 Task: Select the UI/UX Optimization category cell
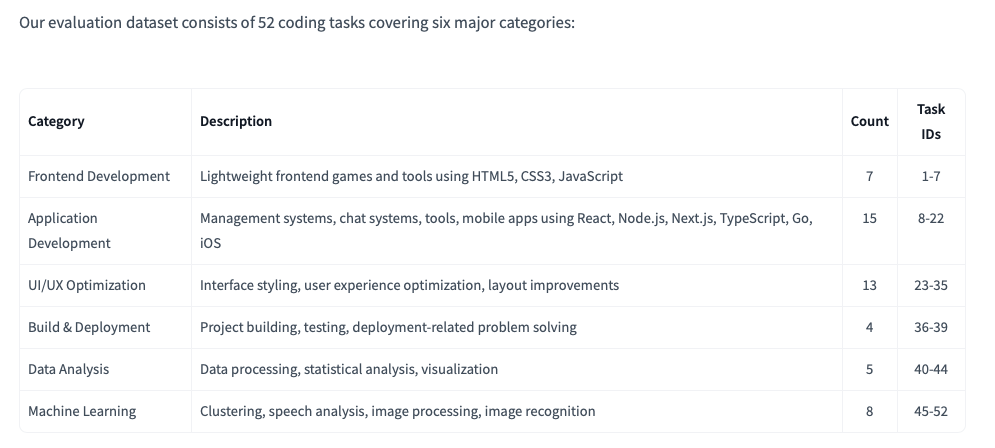click(87, 285)
